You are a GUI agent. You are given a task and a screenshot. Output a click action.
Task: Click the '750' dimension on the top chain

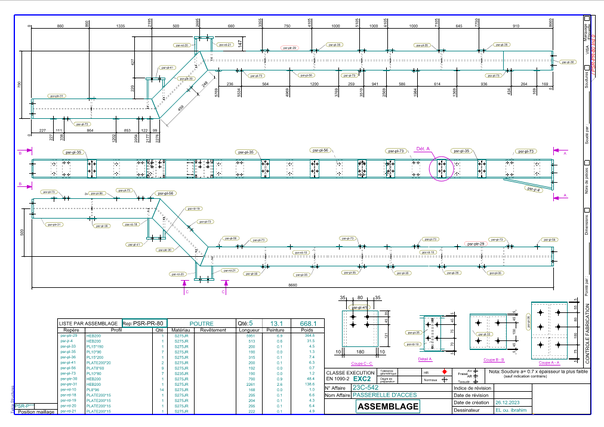(287, 26)
